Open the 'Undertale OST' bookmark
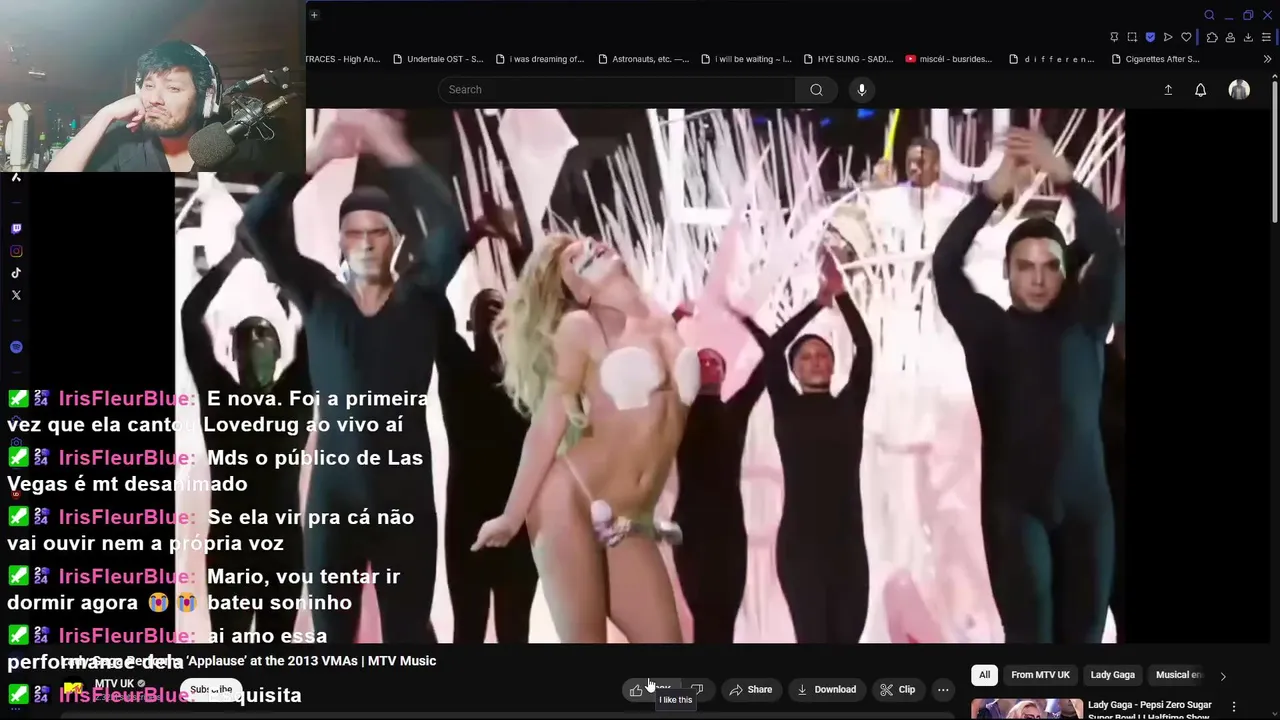Screen dimensions: 1280x720 click(x=437, y=59)
